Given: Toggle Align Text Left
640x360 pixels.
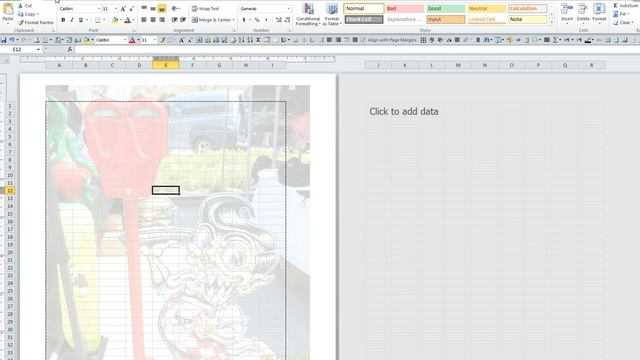Looking at the screenshot, I should 144,20.
